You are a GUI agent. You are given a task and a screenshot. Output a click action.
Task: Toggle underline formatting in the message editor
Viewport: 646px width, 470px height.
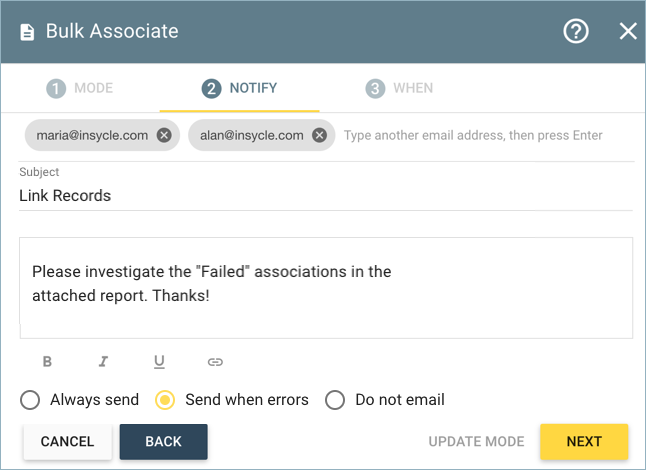click(x=159, y=362)
